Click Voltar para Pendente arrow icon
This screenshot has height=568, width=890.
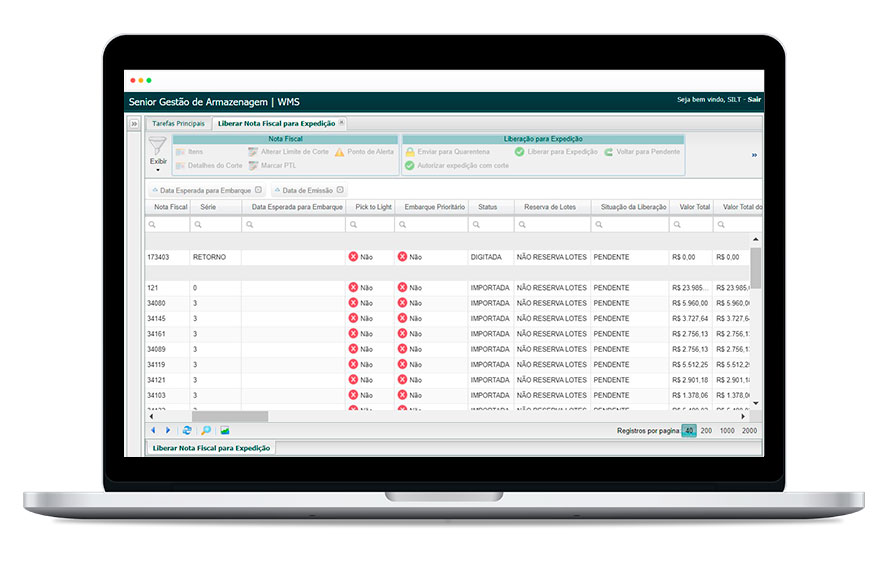[x=608, y=152]
